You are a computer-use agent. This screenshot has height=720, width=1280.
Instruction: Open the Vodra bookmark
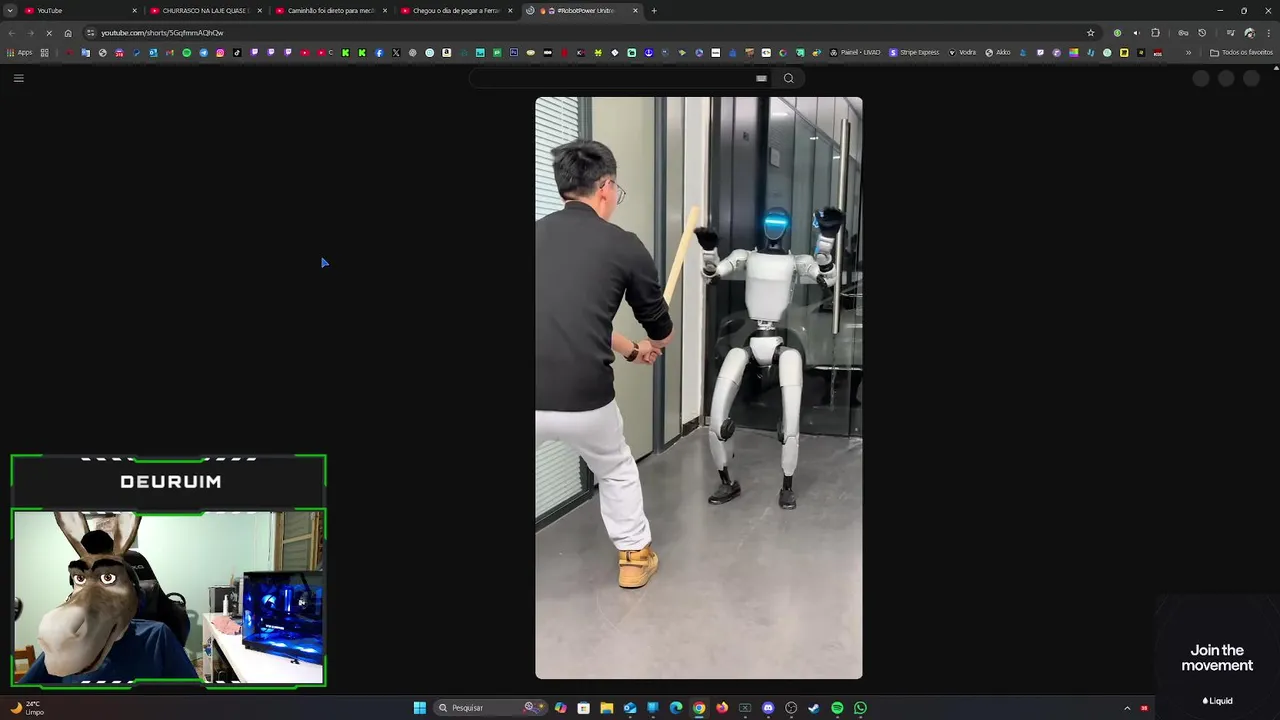(x=962, y=52)
